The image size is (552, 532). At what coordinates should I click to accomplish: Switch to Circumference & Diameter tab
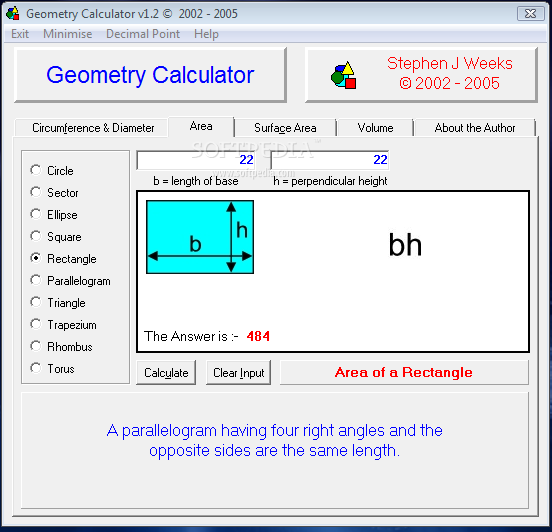(93, 128)
